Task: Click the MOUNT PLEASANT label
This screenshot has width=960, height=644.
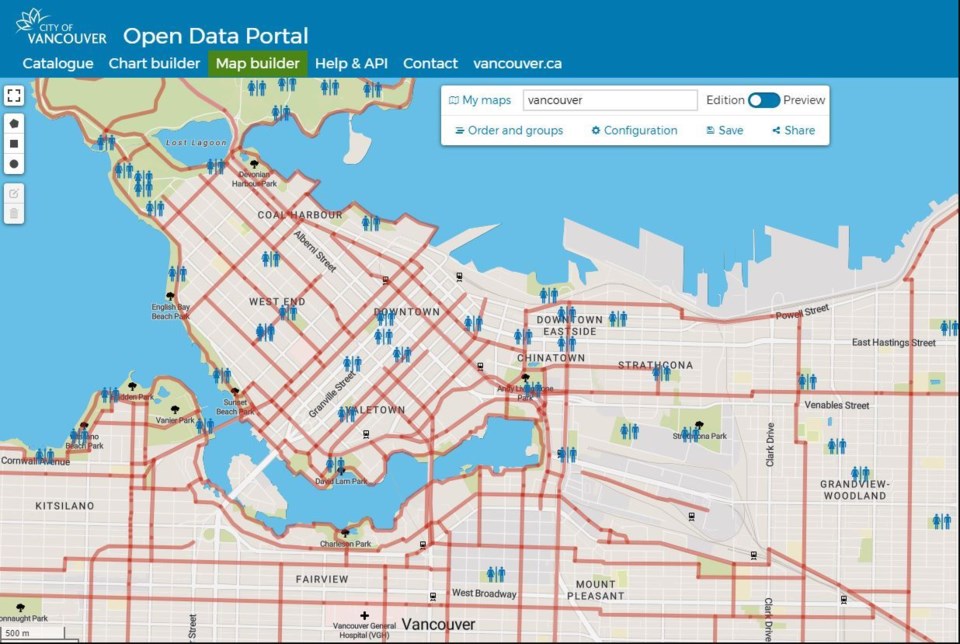Action: click(x=596, y=590)
